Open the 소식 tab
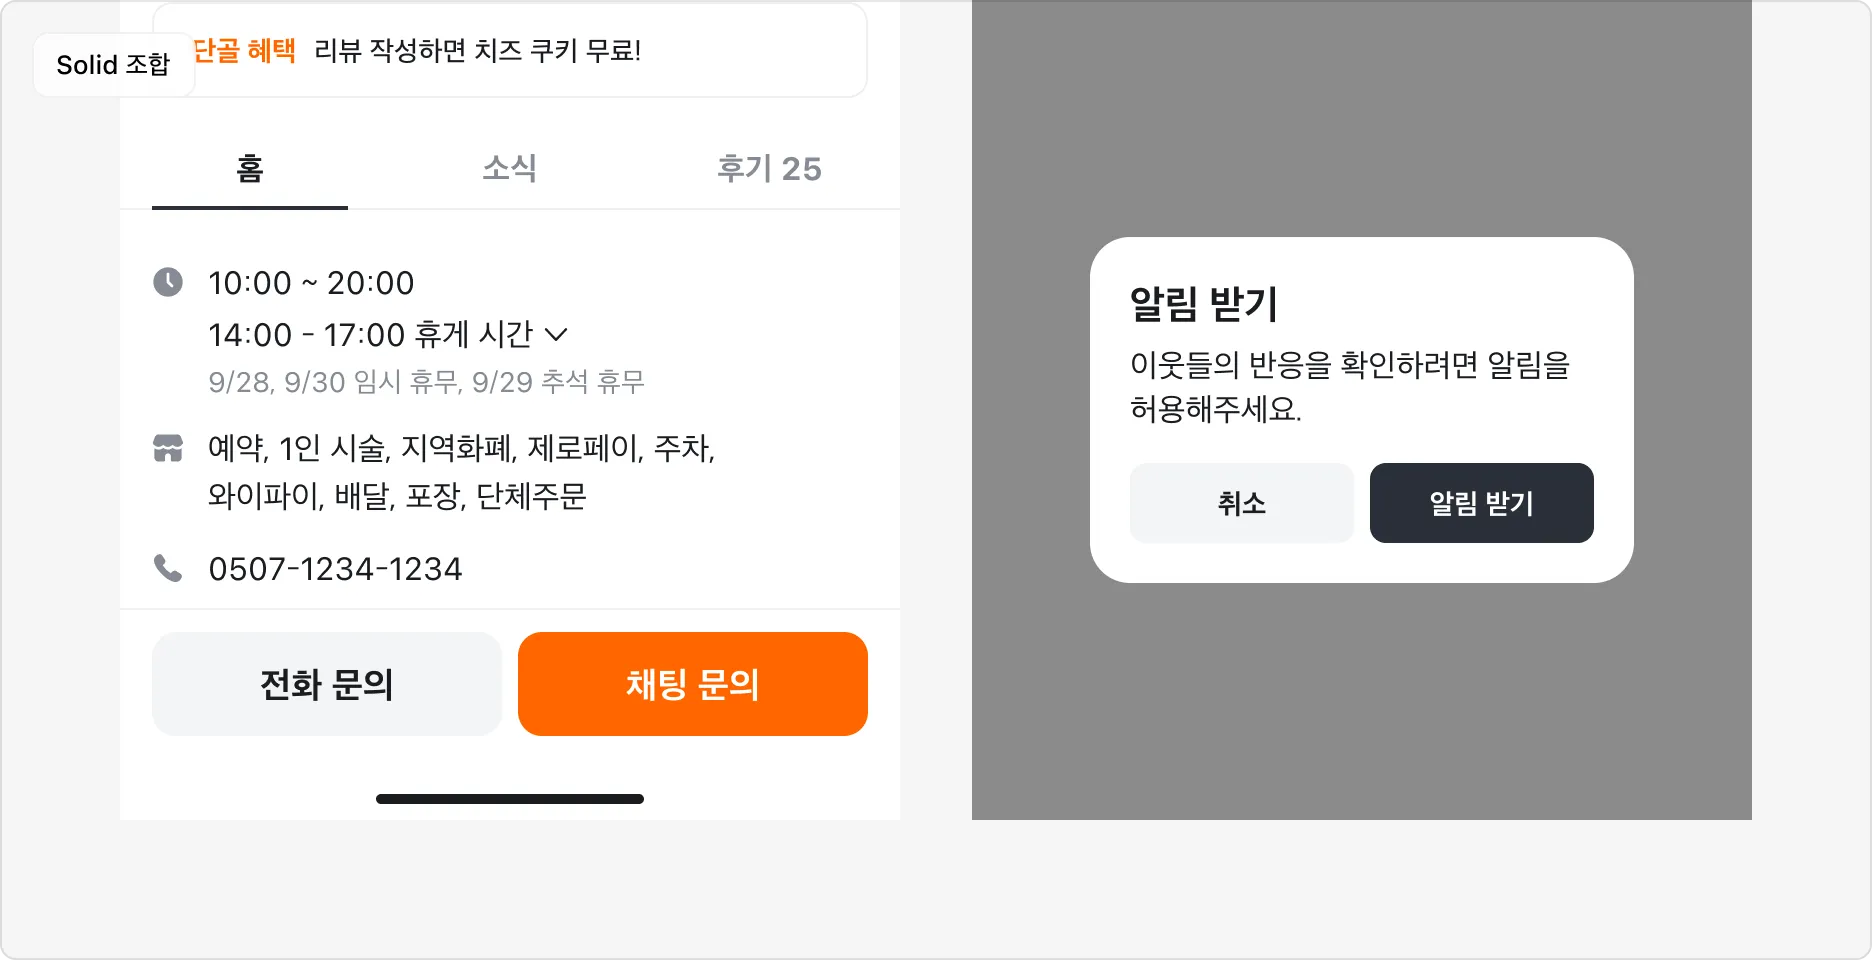The height and width of the screenshot is (960, 1872). click(x=510, y=168)
